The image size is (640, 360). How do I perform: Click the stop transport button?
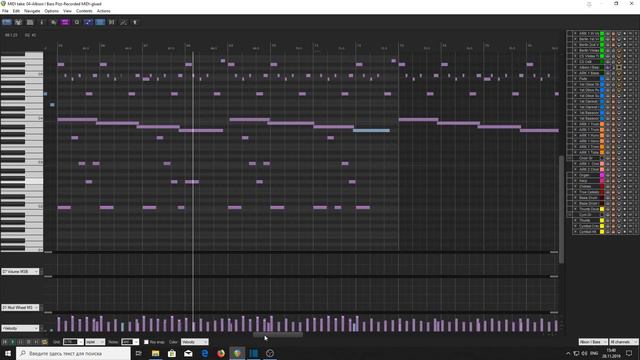click(29, 342)
